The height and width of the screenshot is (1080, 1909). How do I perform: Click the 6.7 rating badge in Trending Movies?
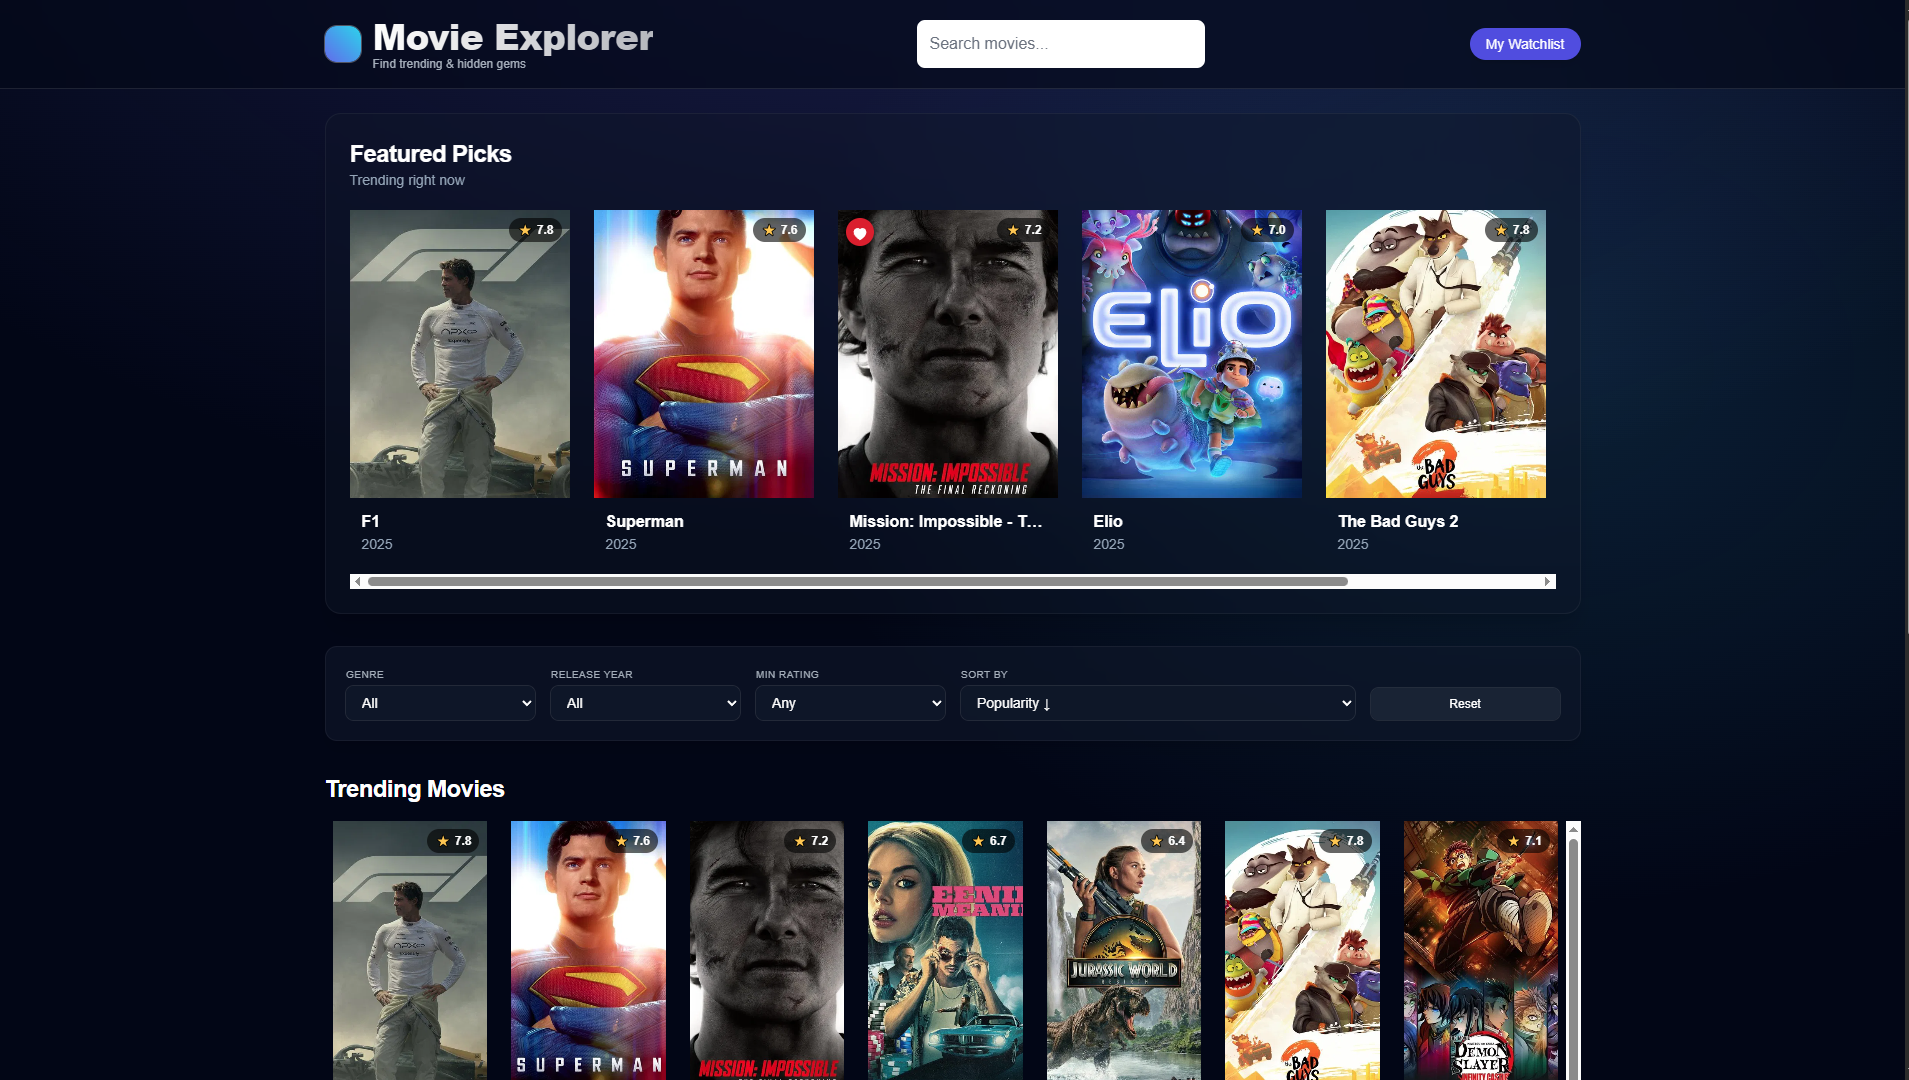click(990, 841)
